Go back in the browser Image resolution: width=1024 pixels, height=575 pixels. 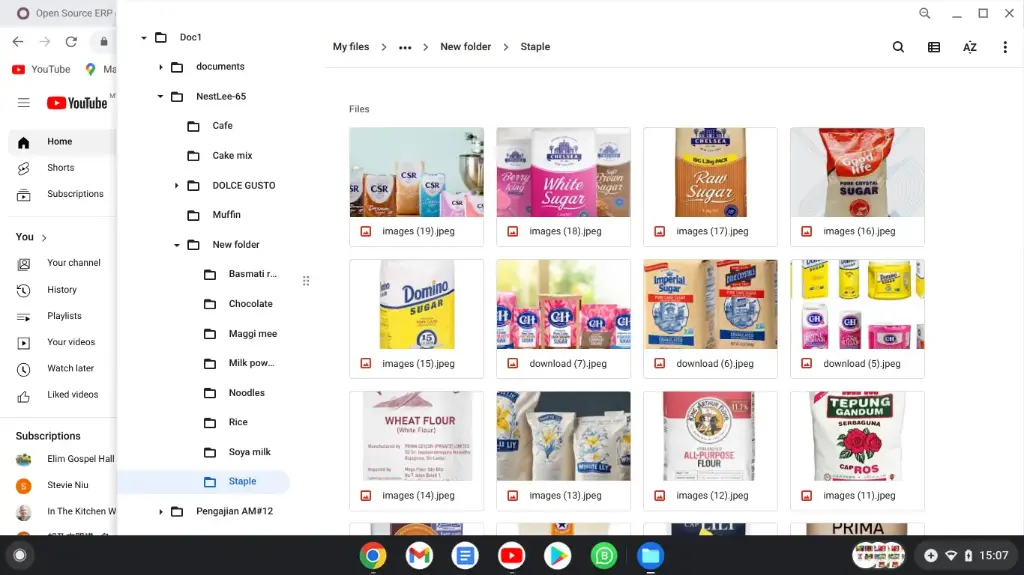(x=18, y=42)
